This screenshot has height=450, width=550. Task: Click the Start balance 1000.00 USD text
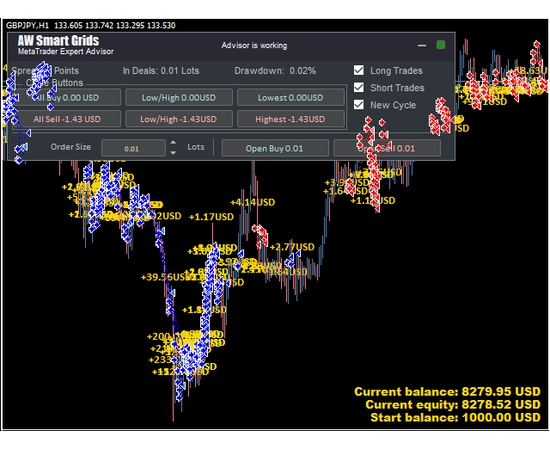click(x=455, y=417)
